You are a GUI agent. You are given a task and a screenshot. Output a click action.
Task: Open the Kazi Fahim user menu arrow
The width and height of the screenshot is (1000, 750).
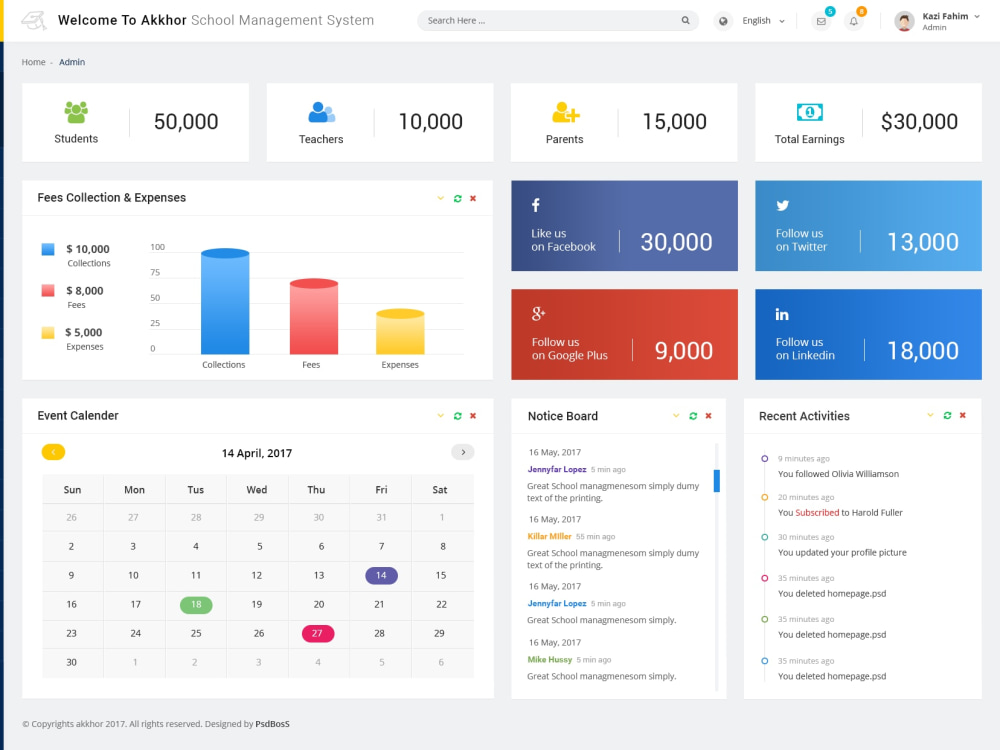pyautogui.click(x=976, y=17)
